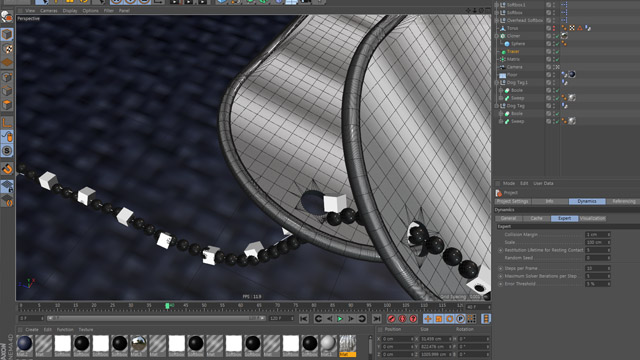Click the red keyframe selection question icon
This screenshot has width=640, height=360.
coord(413,319)
